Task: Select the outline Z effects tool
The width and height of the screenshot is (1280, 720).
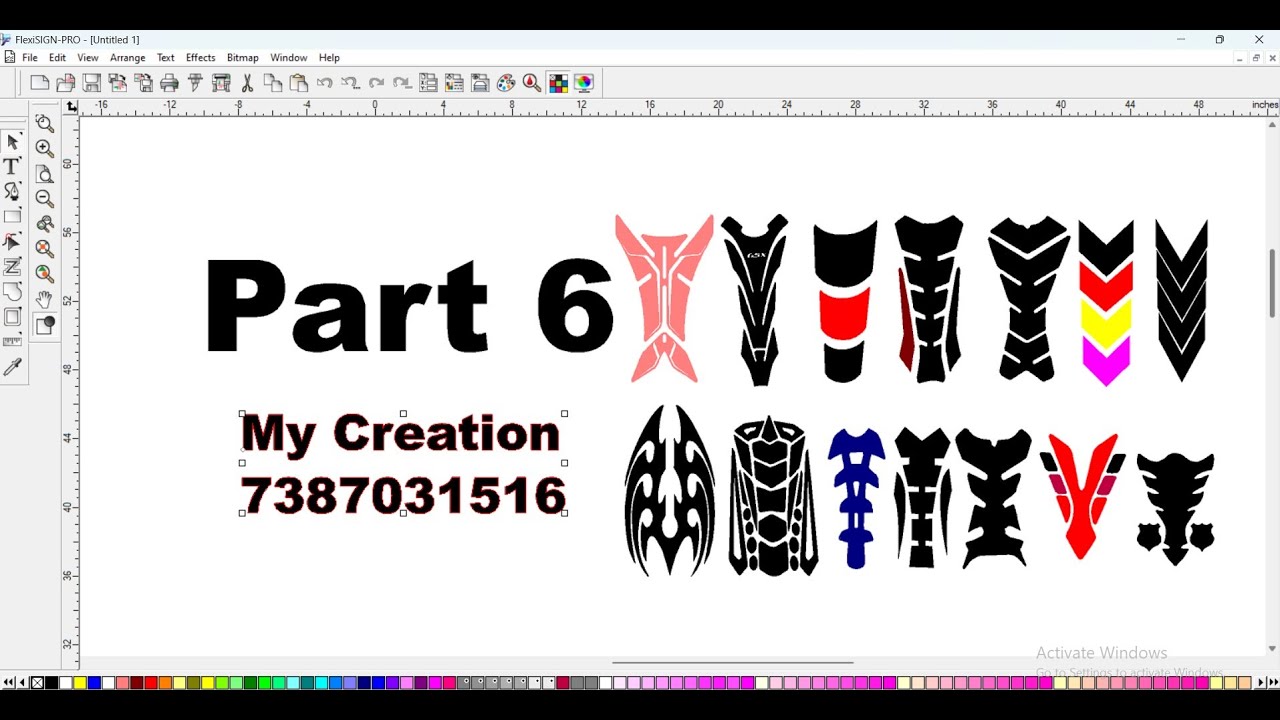Action: point(13,267)
